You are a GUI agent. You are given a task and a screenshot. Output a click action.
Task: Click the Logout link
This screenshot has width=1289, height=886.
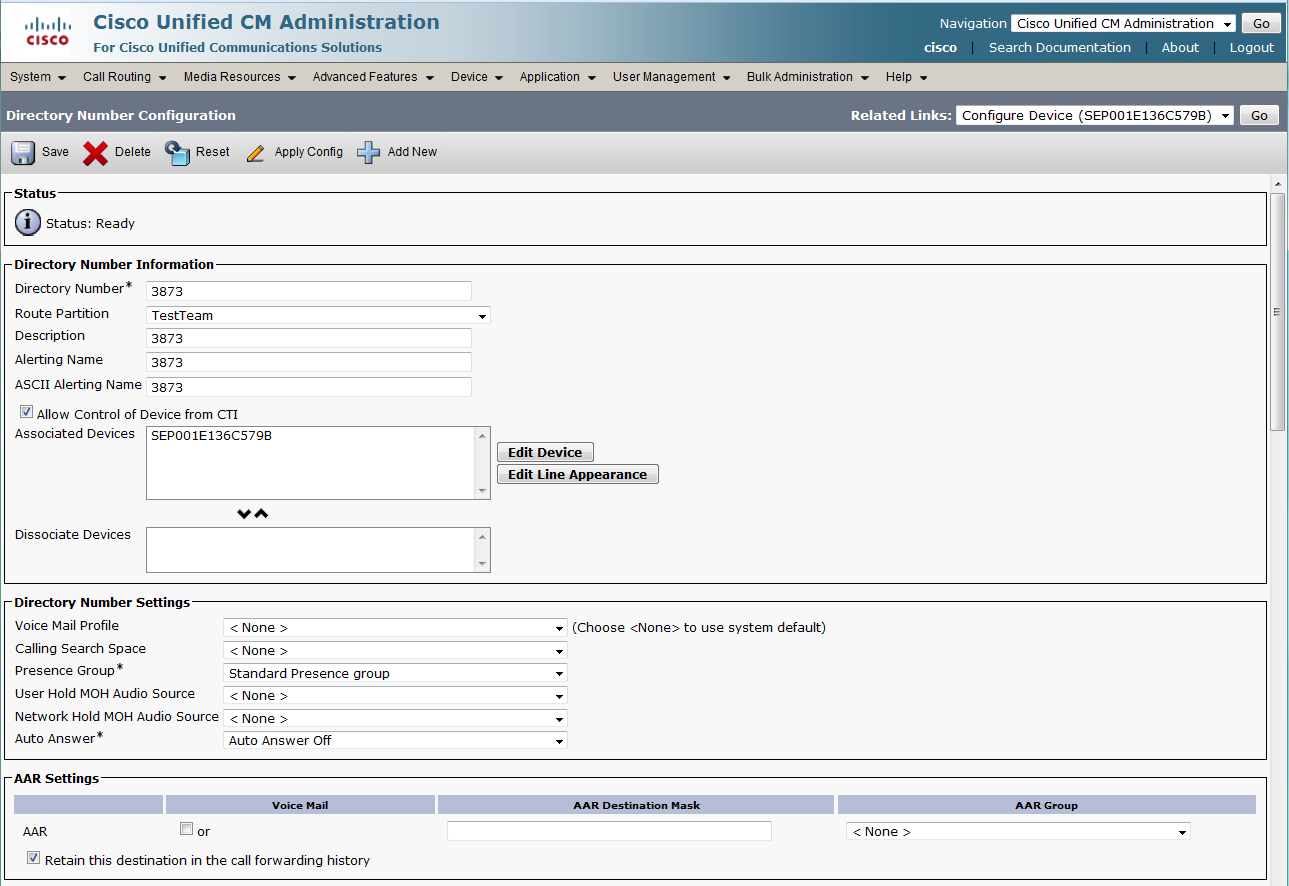tap(1251, 48)
